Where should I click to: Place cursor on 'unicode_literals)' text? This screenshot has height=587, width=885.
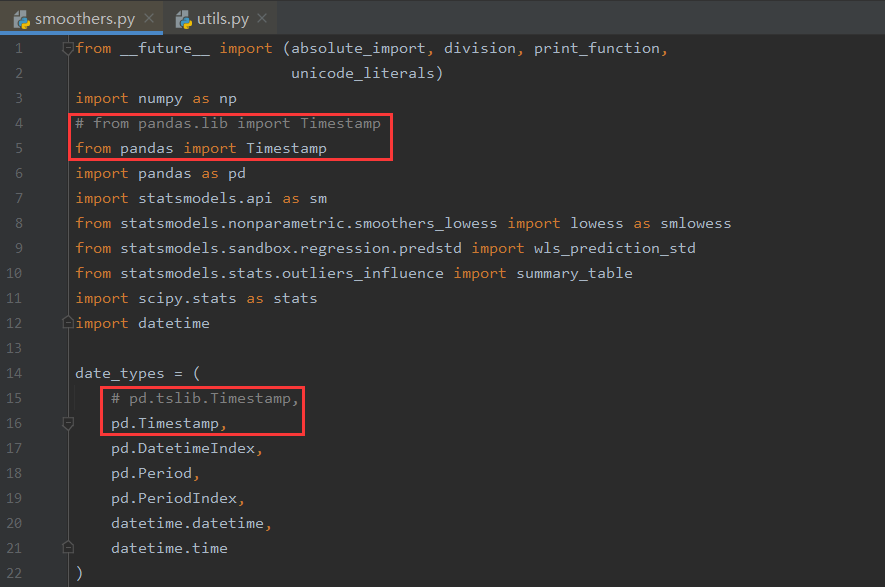click(367, 73)
